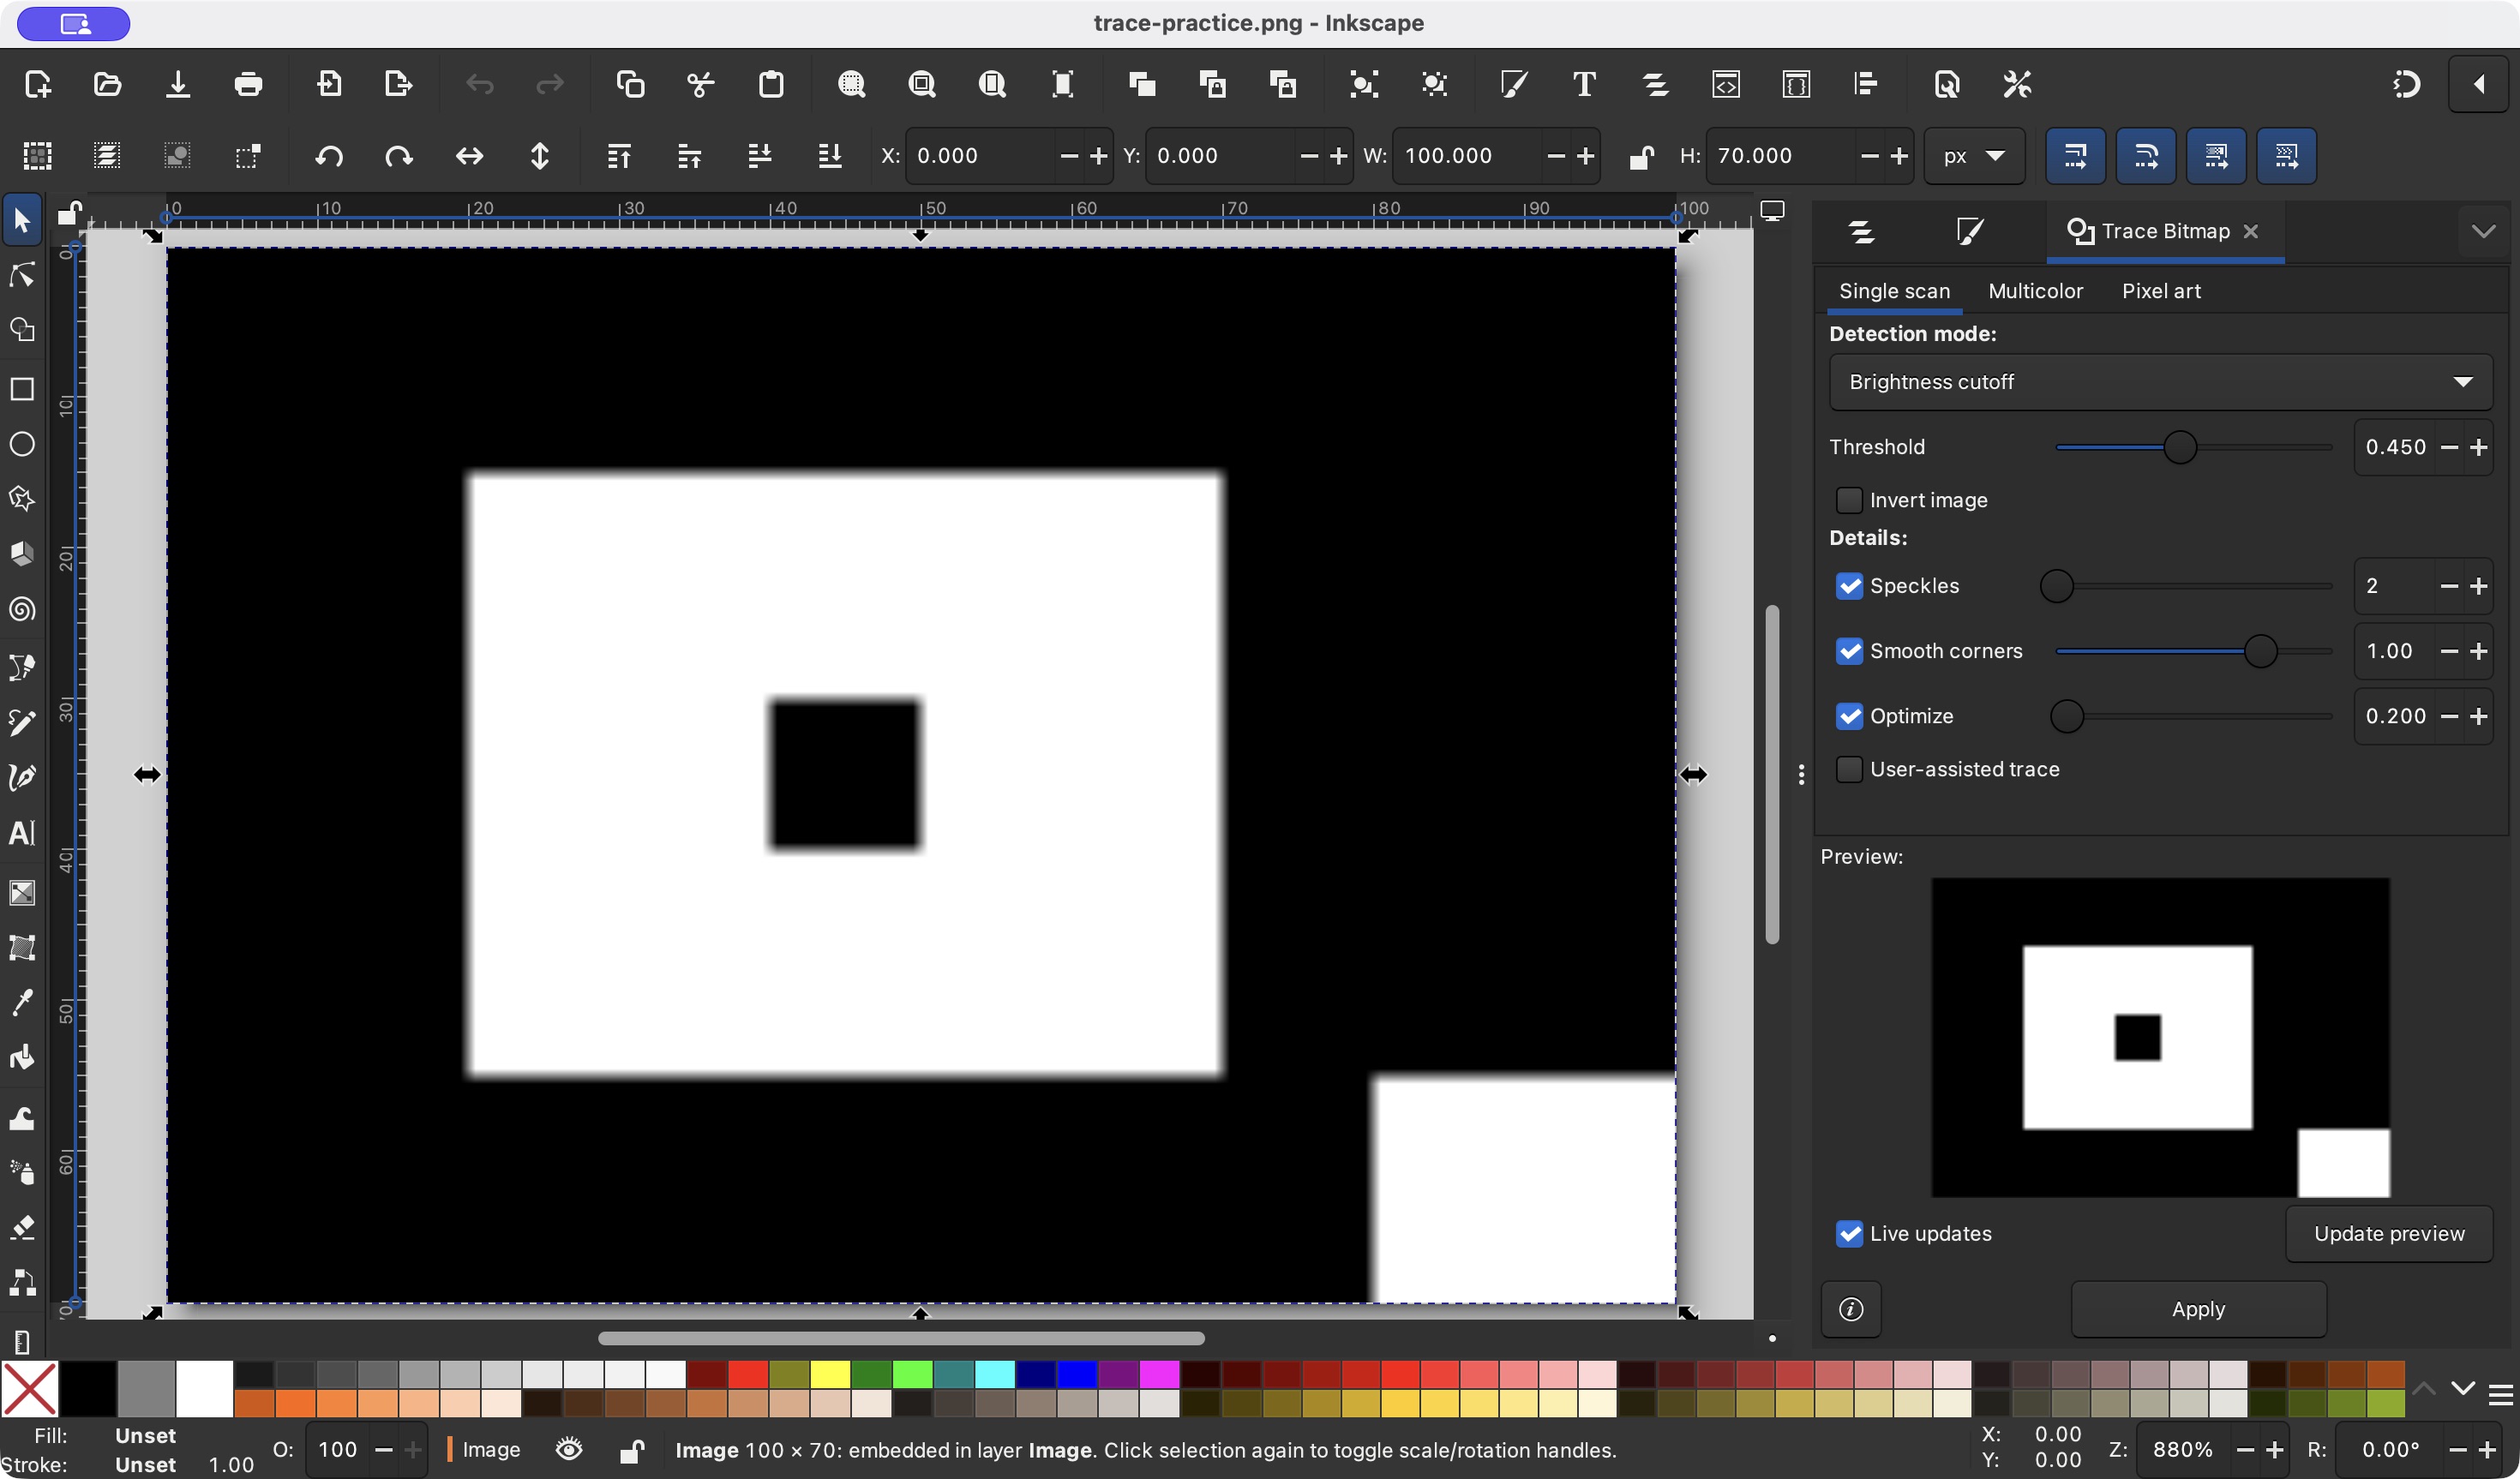The width and height of the screenshot is (2520, 1479).
Task: Turn off Live updates checkbox
Action: click(1849, 1233)
